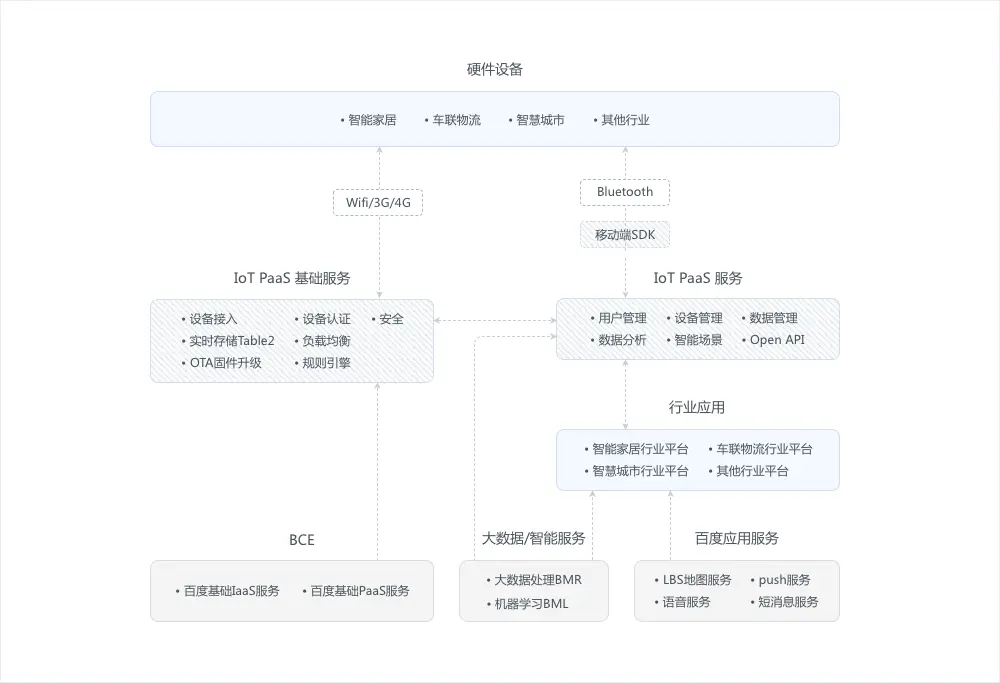Image resolution: width=1000 pixels, height=683 pixels.
Task: Select the 短消息服务 item
Action: pos(788,602)
